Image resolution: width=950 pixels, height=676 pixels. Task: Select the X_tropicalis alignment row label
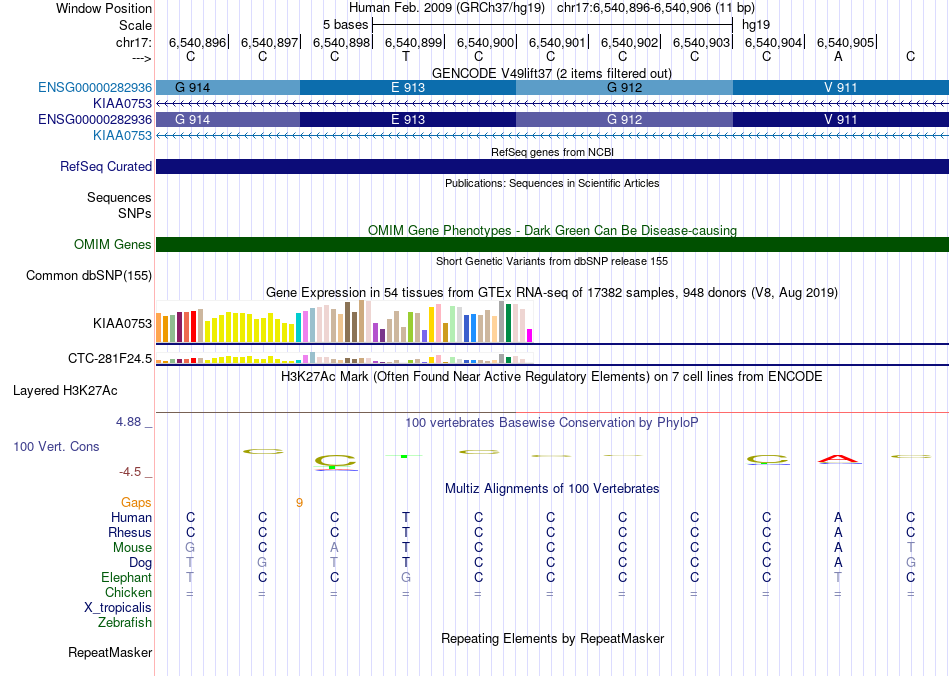point(118,608)
